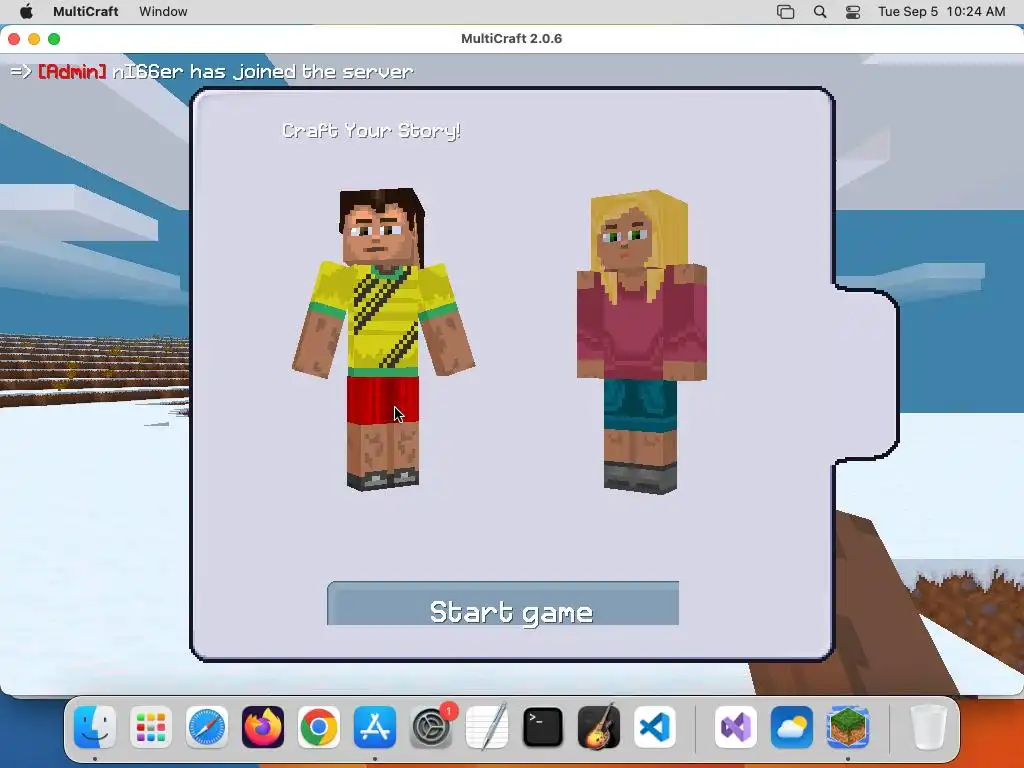Click the 'Craft Your Story!' heading text

coord(372,131)
